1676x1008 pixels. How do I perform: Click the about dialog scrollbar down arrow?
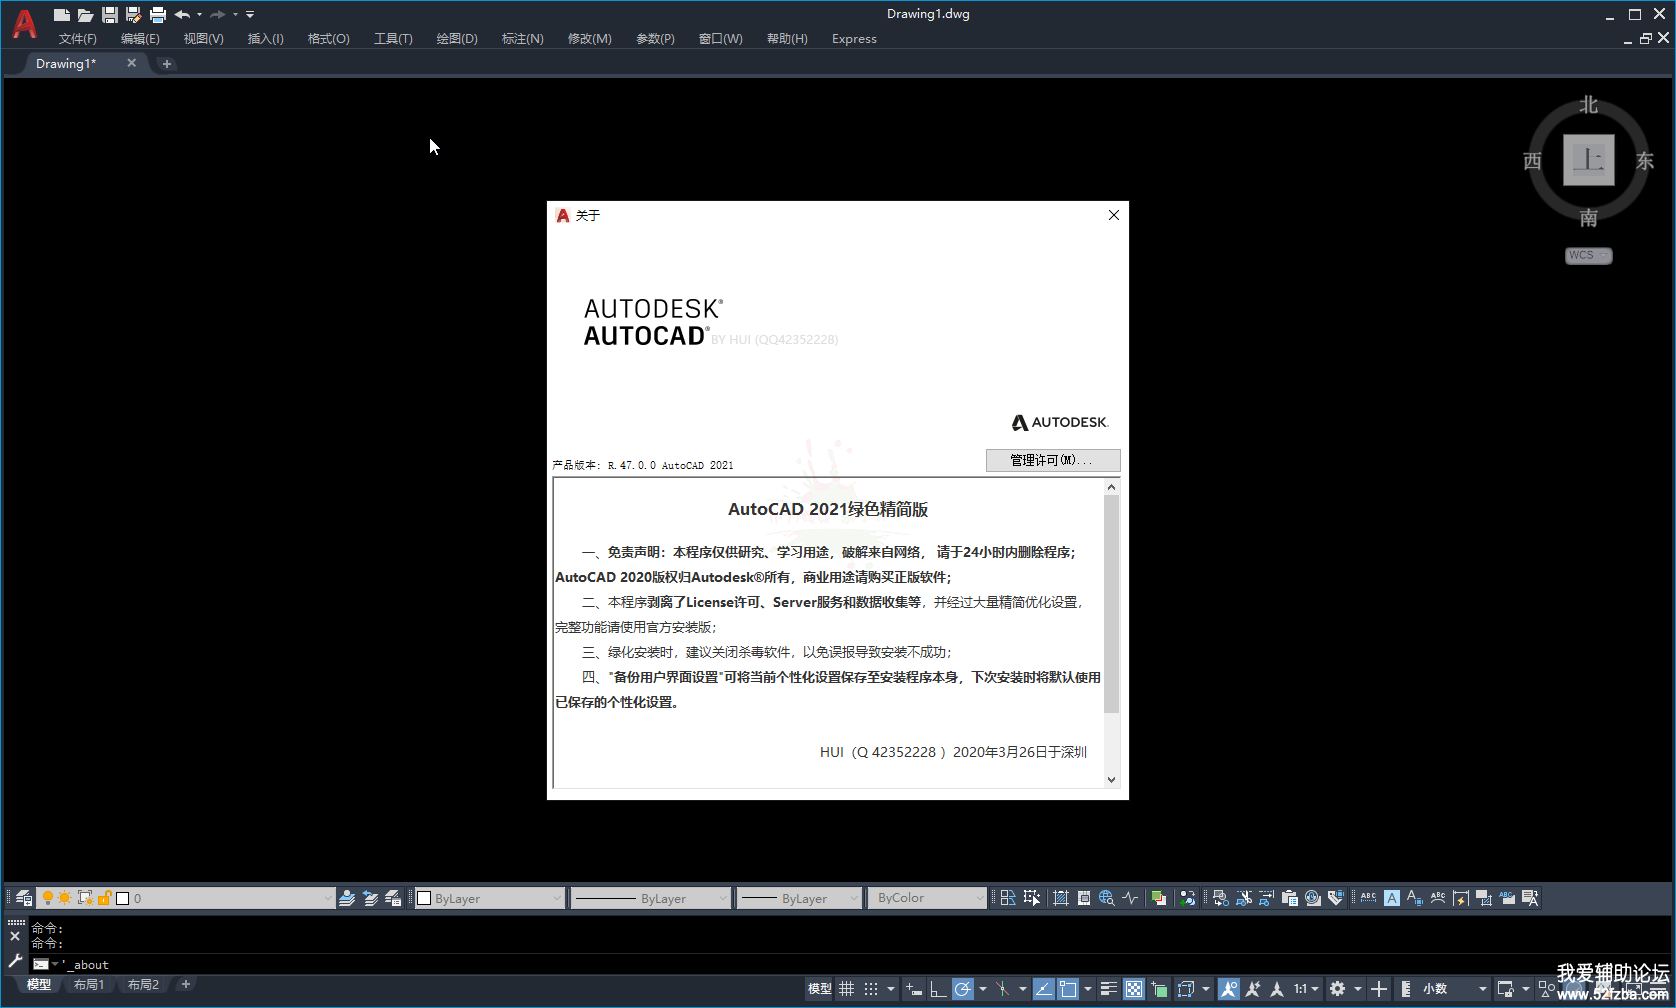(1111, 780)
